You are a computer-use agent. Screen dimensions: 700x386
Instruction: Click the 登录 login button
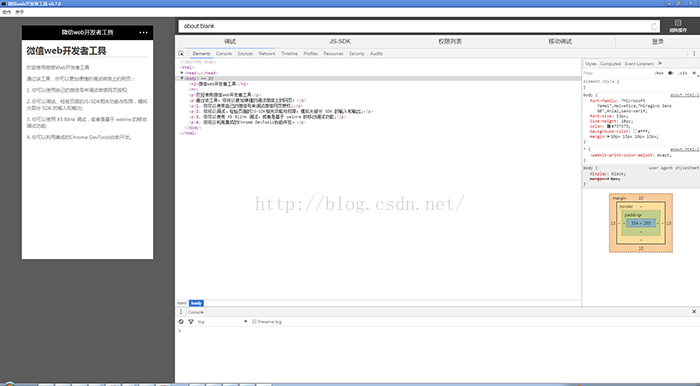(658, 42)
